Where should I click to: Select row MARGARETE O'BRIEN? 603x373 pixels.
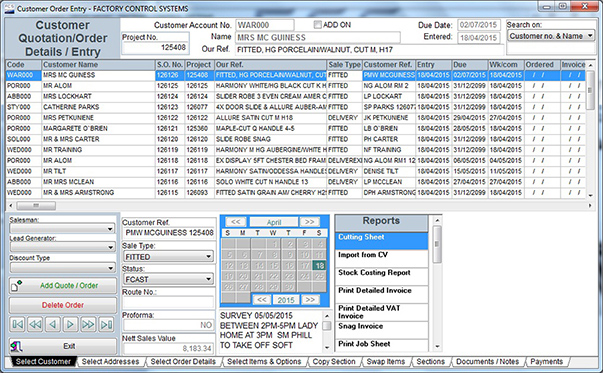(295, 128)
